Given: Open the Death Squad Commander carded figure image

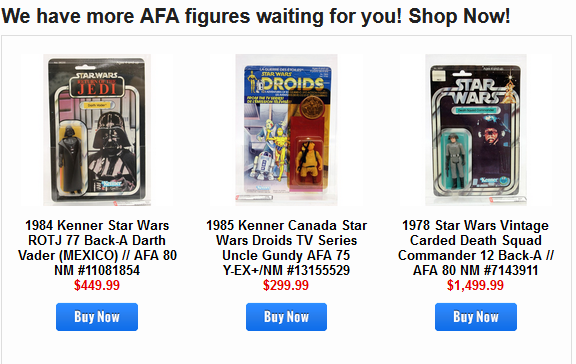Looking at the screenshot, I should pyautogui.click(x=476, y=130).
